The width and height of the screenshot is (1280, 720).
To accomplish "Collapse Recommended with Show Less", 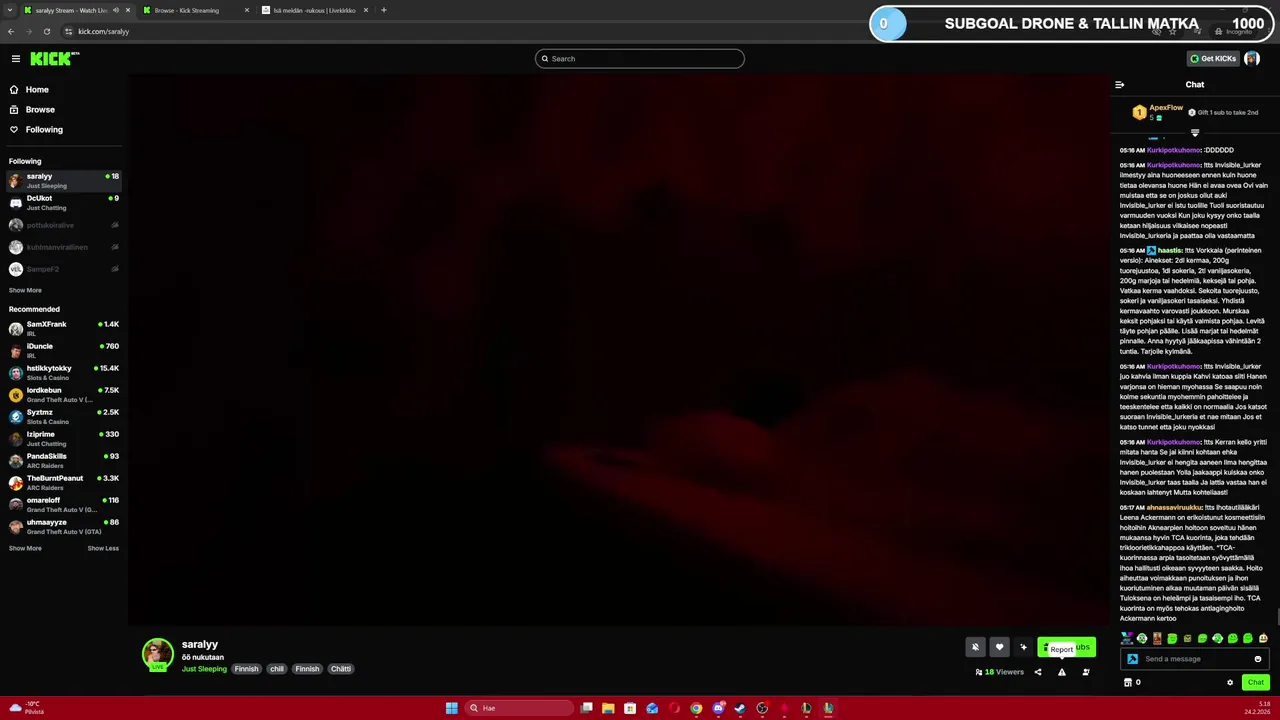I will 103,548.
